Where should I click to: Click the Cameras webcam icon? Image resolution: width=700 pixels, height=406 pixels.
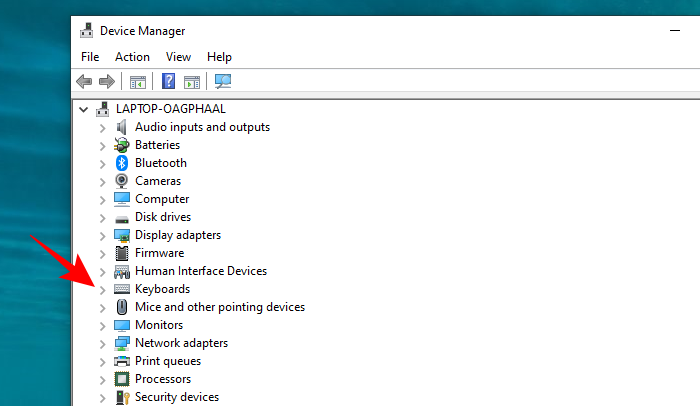122,181
